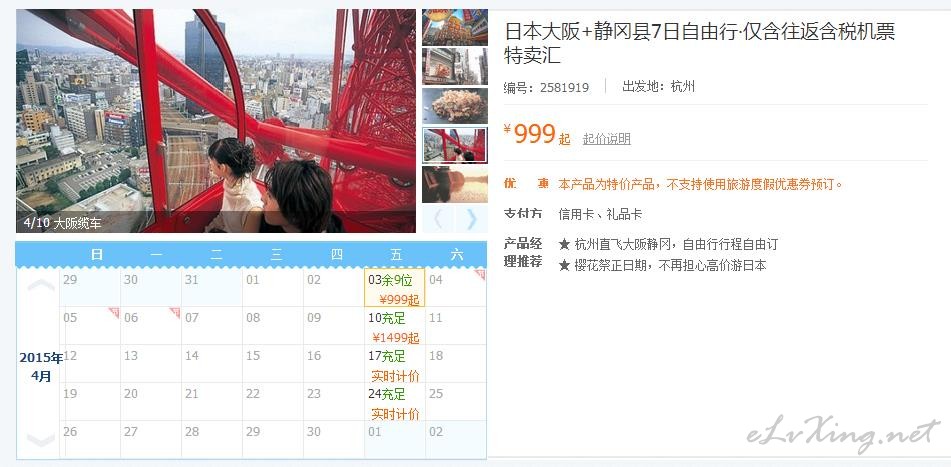Open the fifth thumbnail below cable car
This screenshot has width=951, height=467.
(x=455, y=184)
